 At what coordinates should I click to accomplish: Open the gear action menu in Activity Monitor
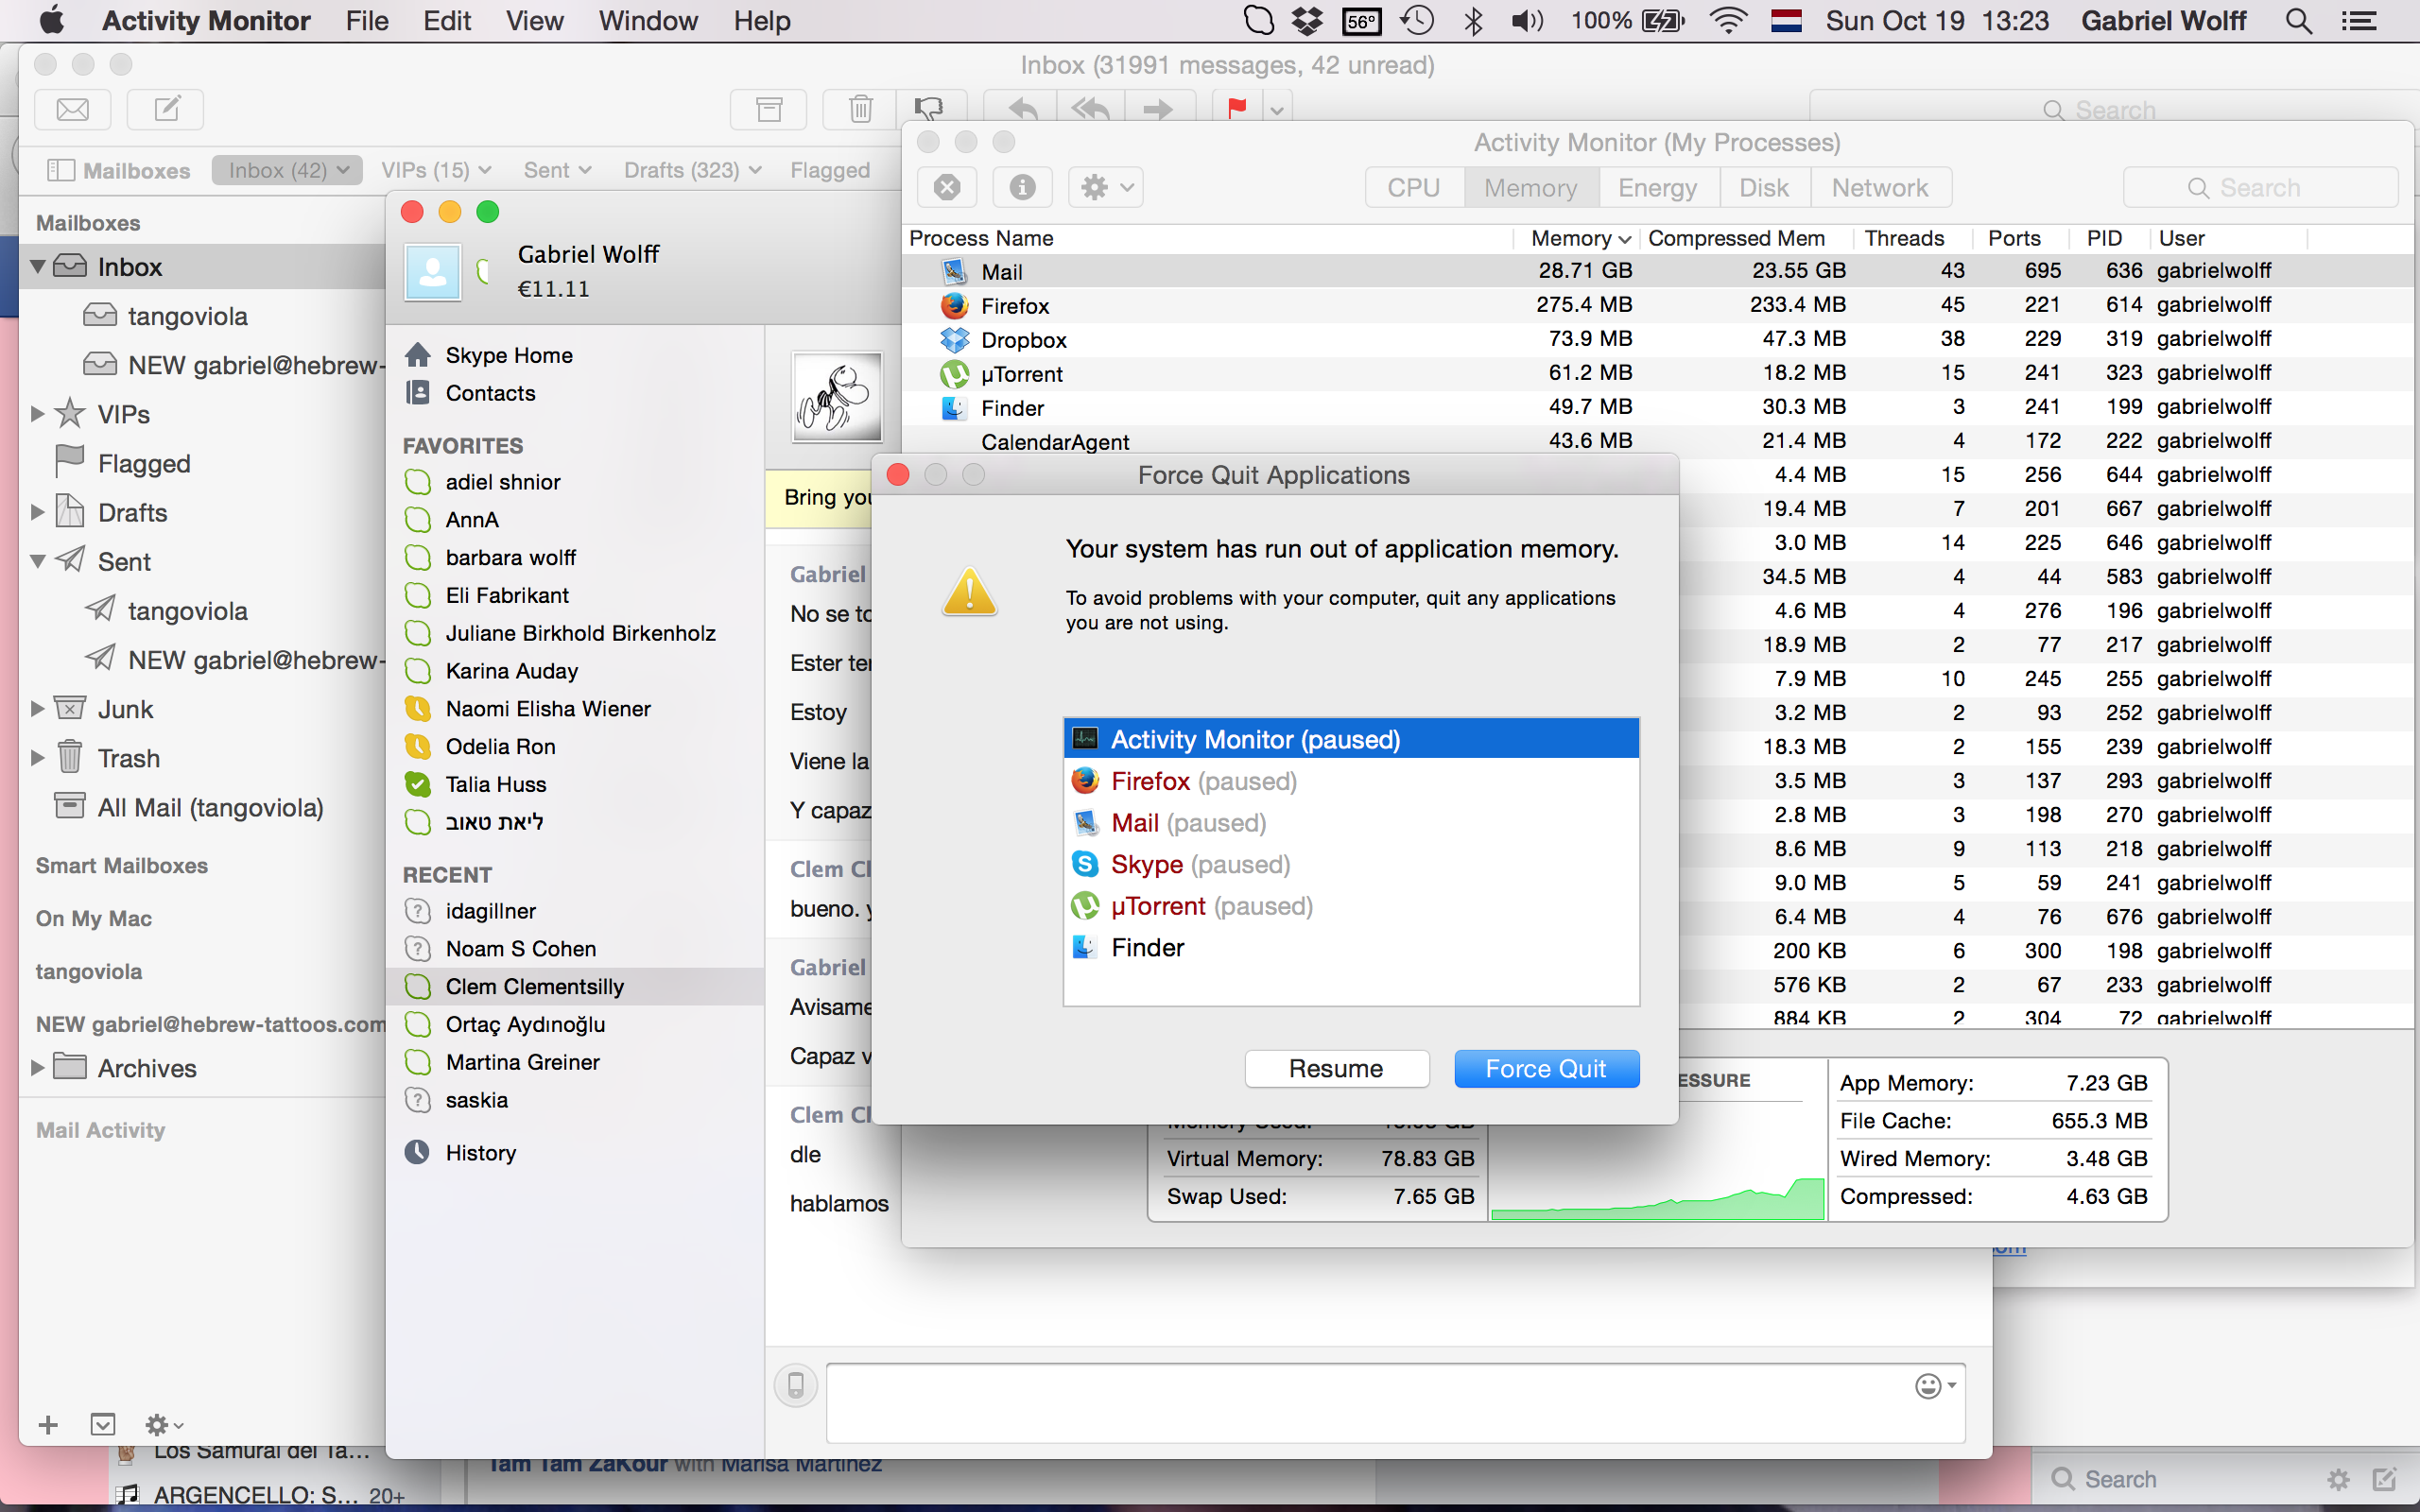click(x=1106, y=187)
